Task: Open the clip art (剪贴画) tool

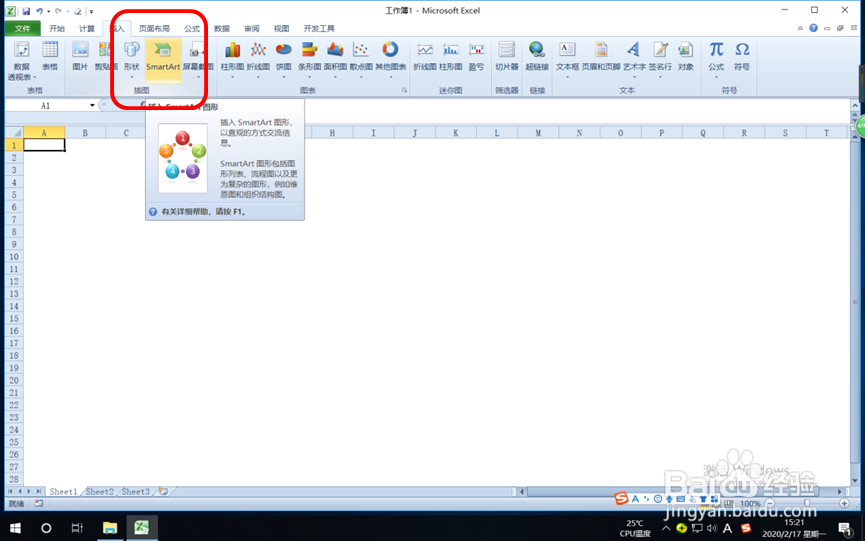Action: tap(105, 57)
